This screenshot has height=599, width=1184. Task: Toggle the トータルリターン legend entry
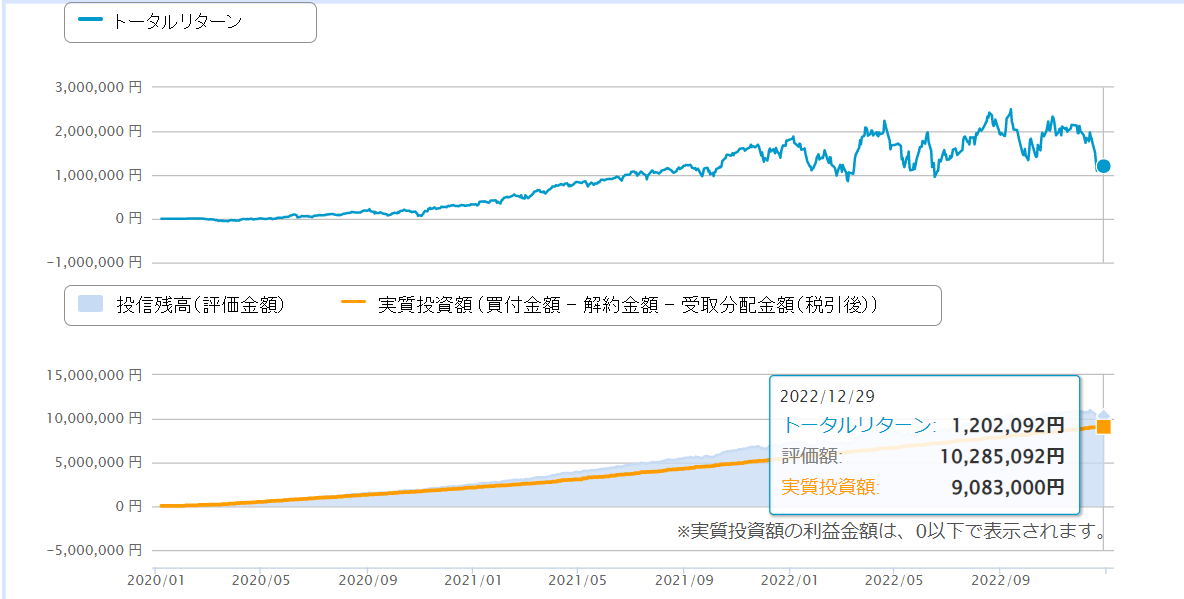pyautogui.click(x=159, y=21)
